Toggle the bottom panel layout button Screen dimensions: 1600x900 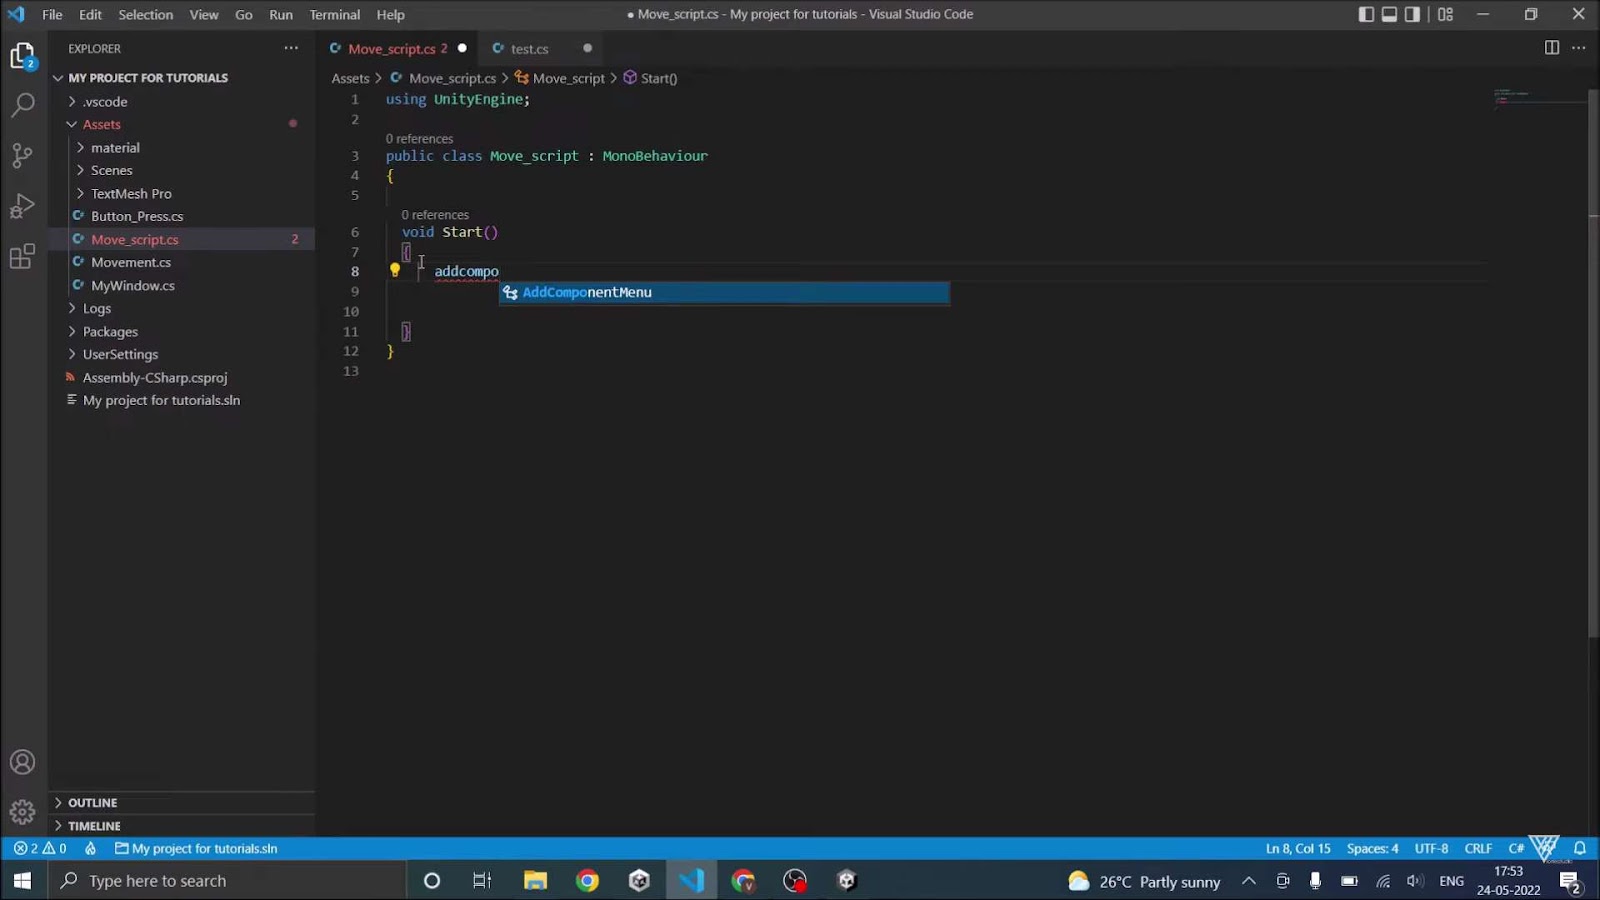tap(1389, 14)
